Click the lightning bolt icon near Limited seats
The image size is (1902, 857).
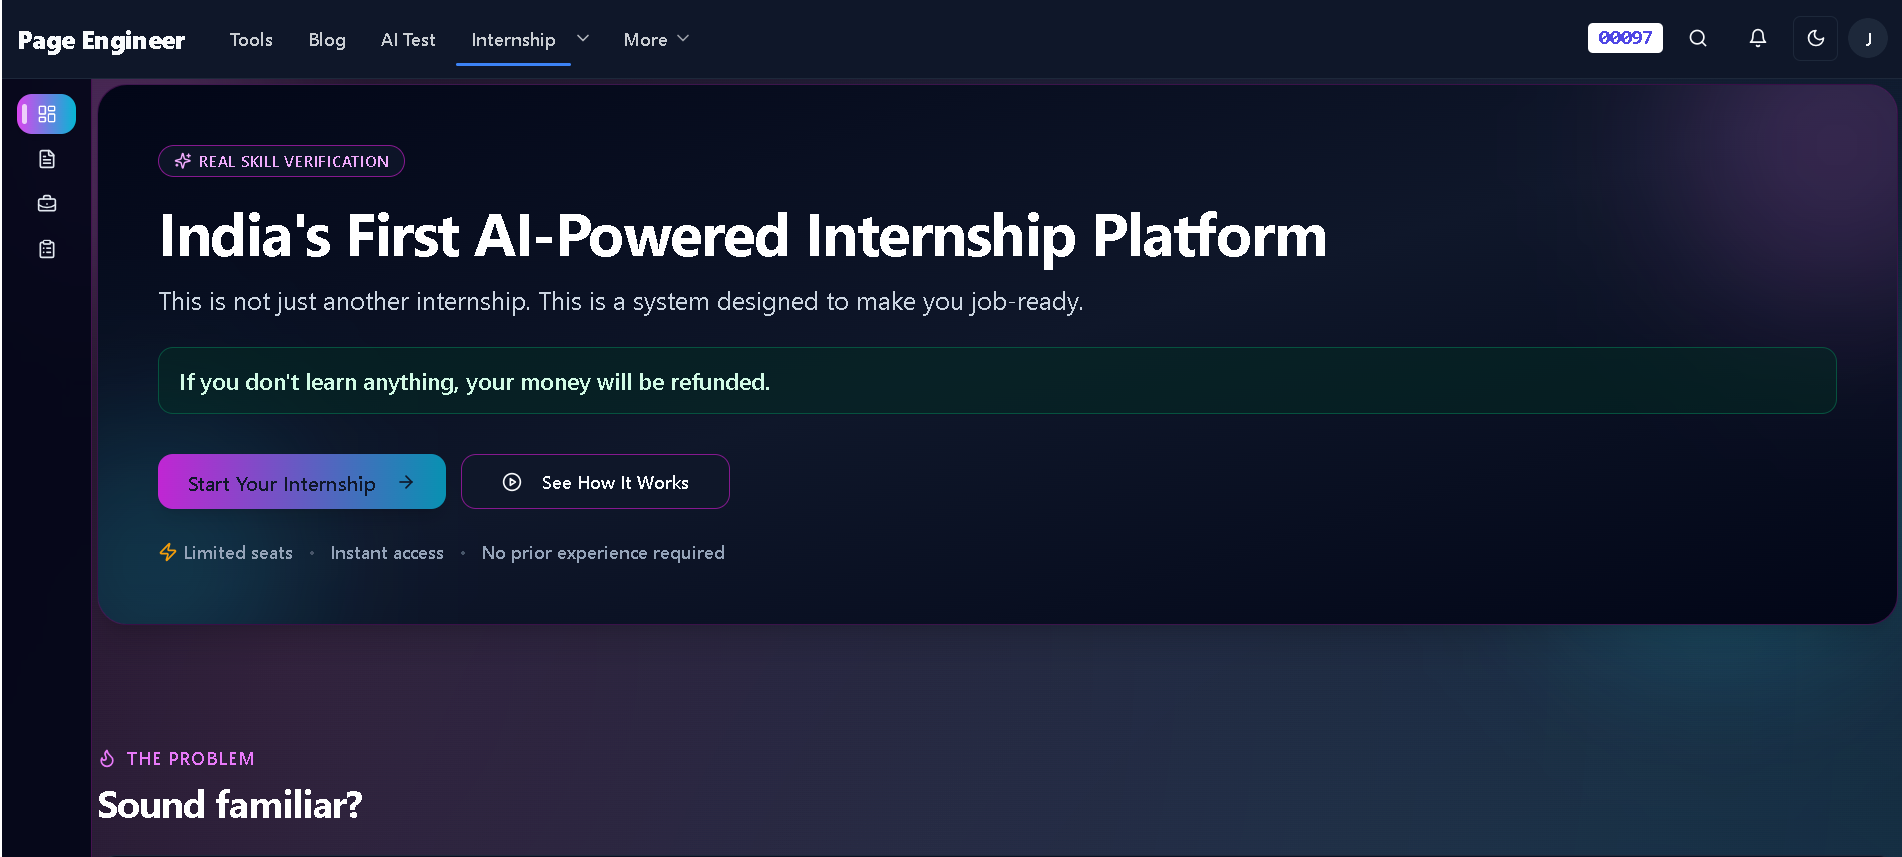168,552
